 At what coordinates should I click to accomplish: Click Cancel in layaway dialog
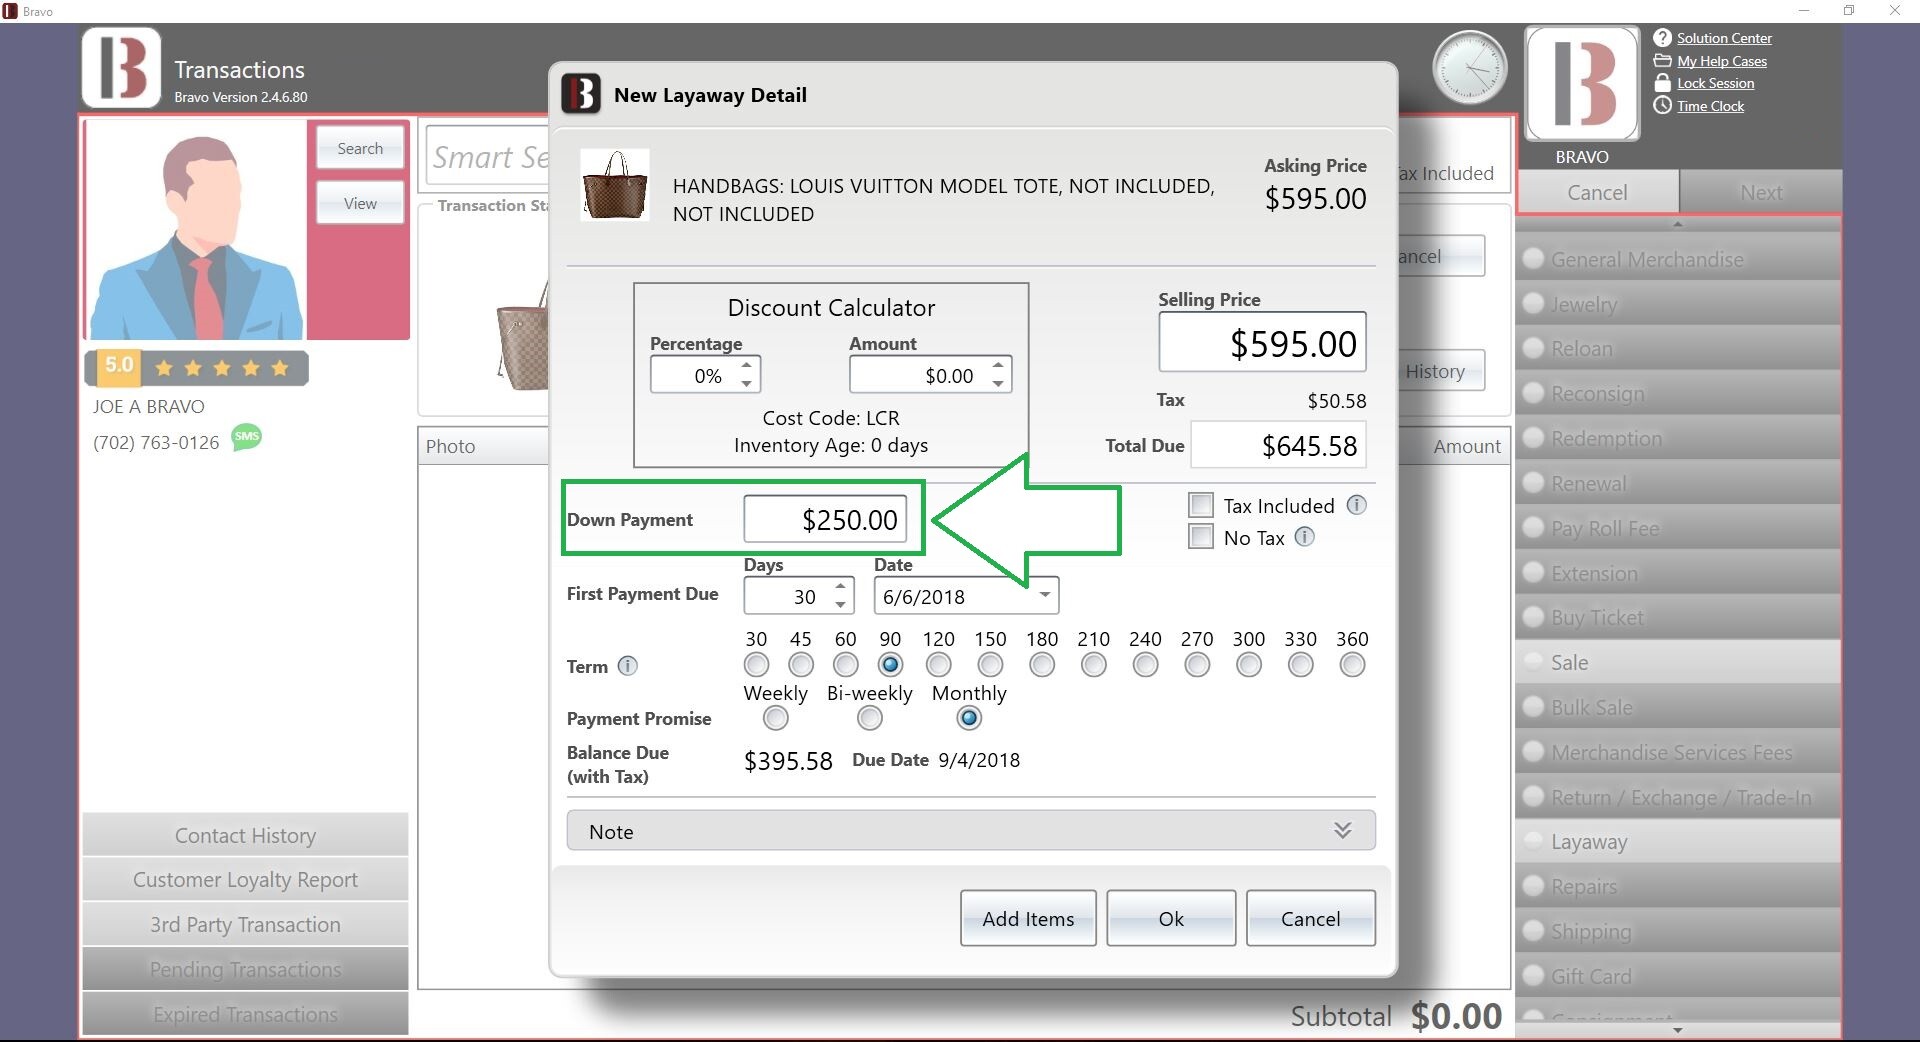click(1310, 918)
